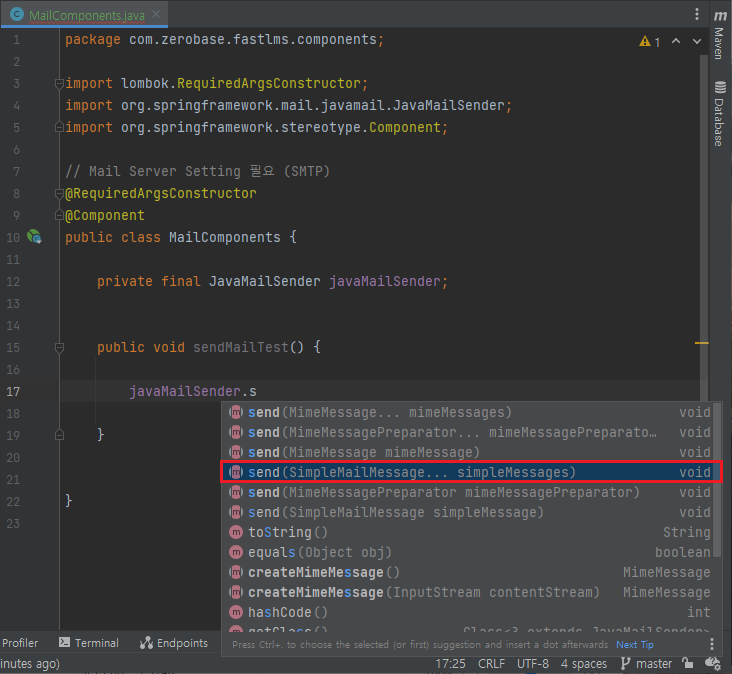The width and height of the screenshot is (732, 674).
Task: Collapse the import block at line 3
Action: [x=59, y=84]
